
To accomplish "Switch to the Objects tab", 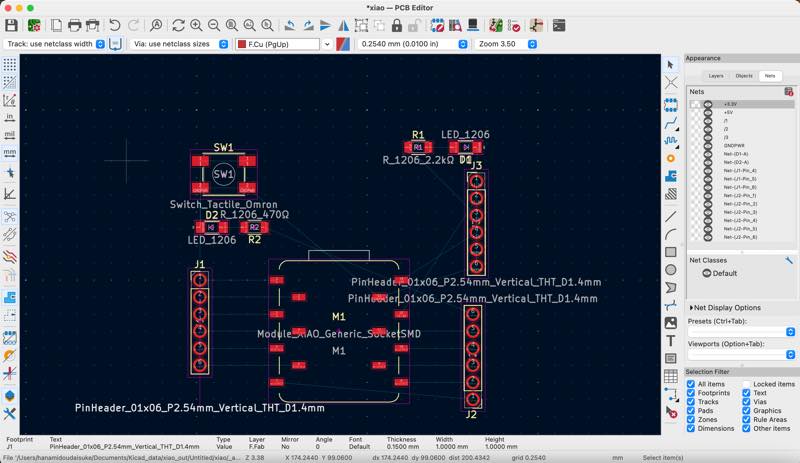I will point(744,76).
